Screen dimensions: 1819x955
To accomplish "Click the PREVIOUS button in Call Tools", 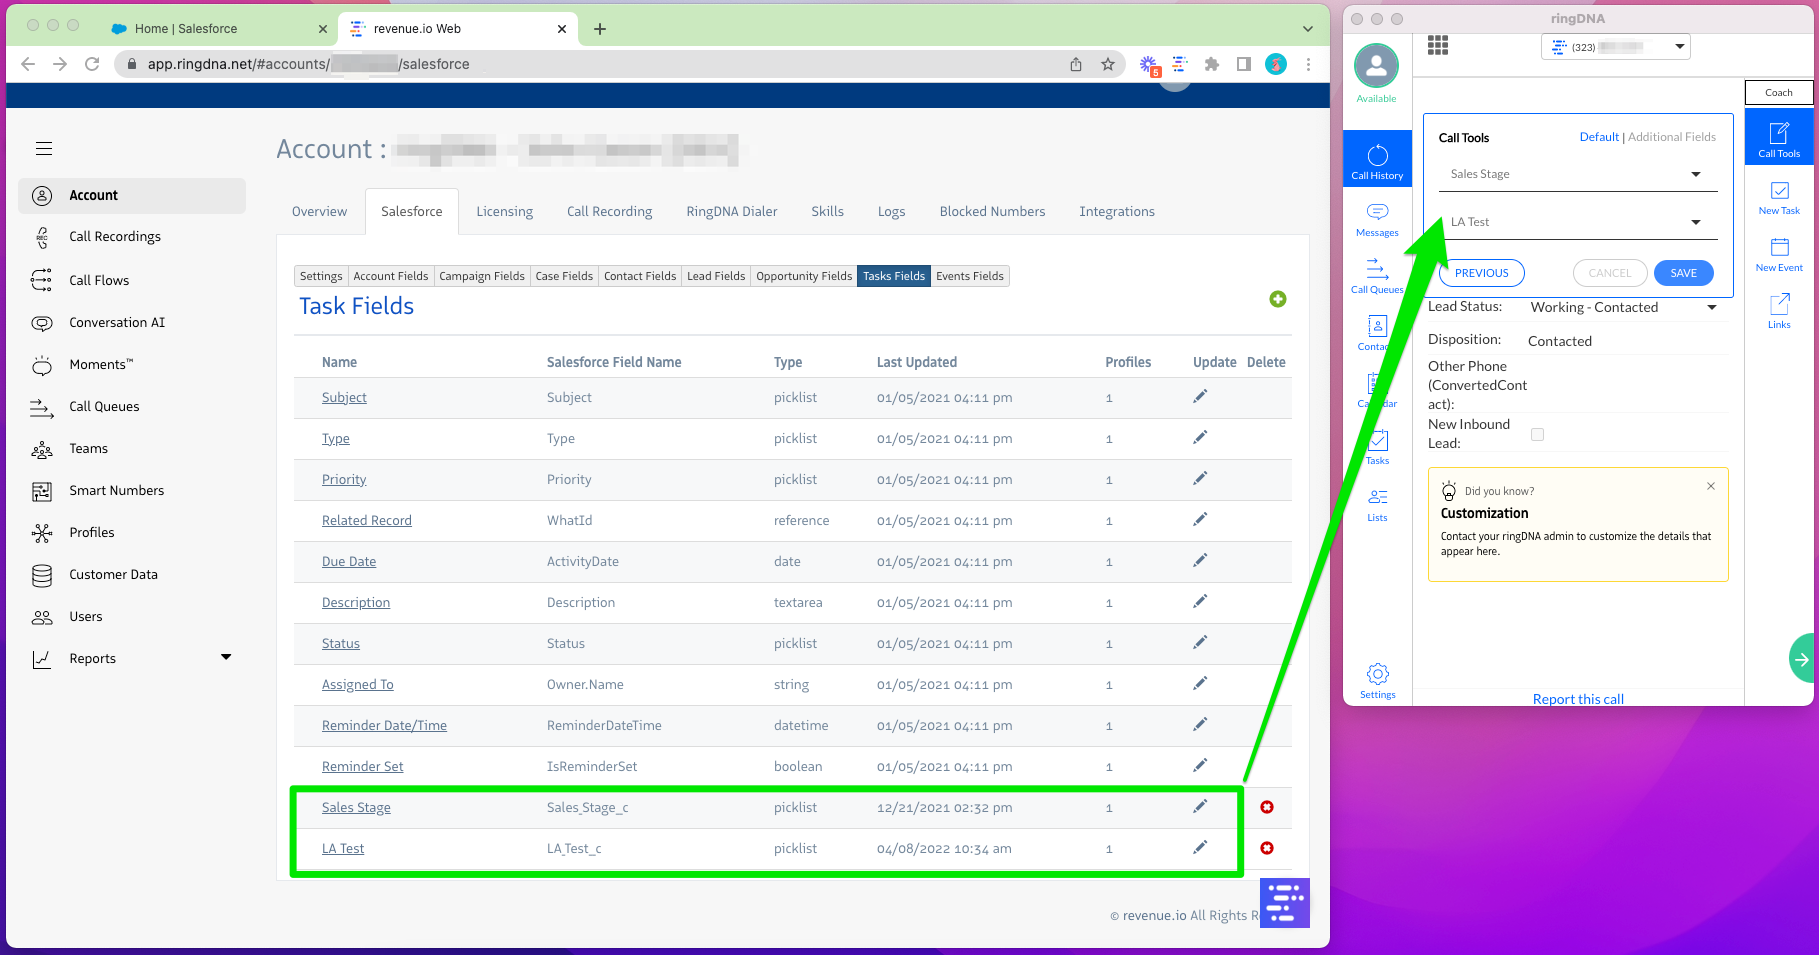I will click(1481, 273).
